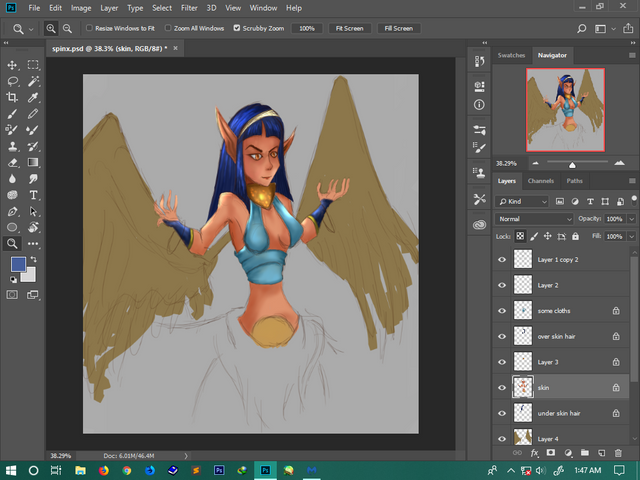Viewport: 640px width, 480px height.
Task: Select the Blur tool
Action: [x=12, y=179]
